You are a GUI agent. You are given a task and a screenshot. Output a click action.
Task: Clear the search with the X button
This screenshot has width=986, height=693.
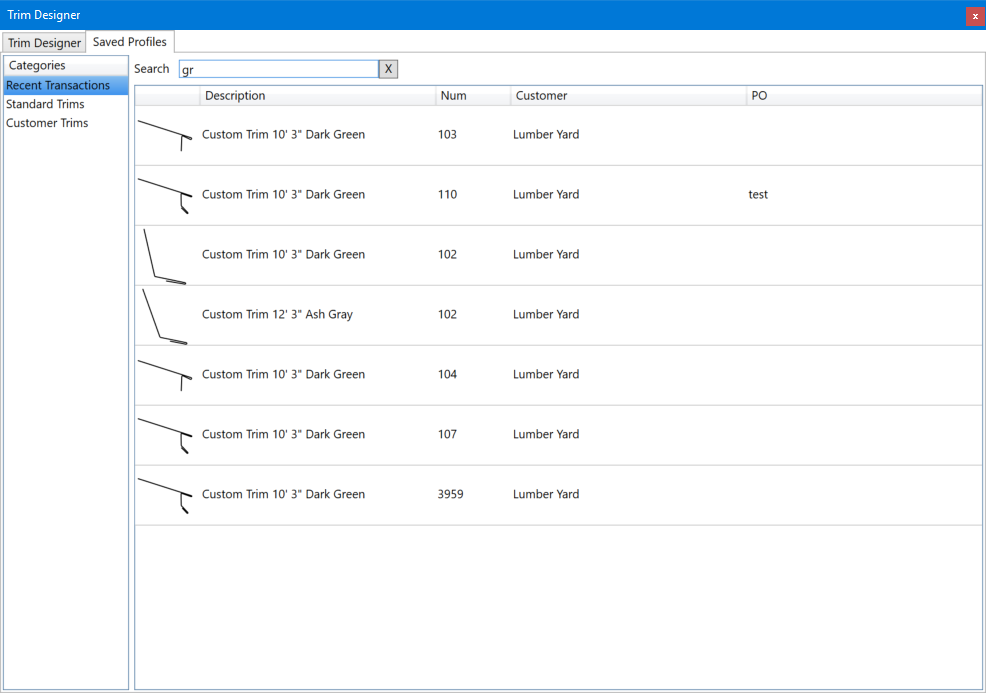tap(388, 69)
